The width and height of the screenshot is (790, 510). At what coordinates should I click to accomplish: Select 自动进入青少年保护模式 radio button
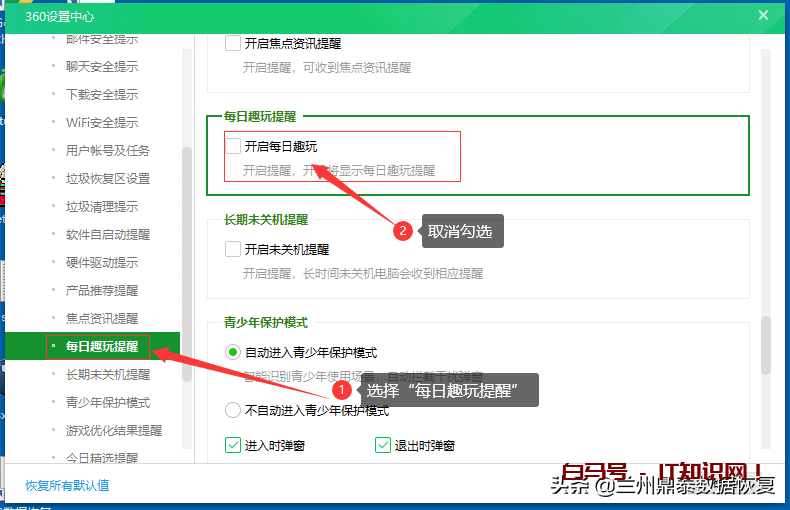pyautogui.click(x=233, y=352)
